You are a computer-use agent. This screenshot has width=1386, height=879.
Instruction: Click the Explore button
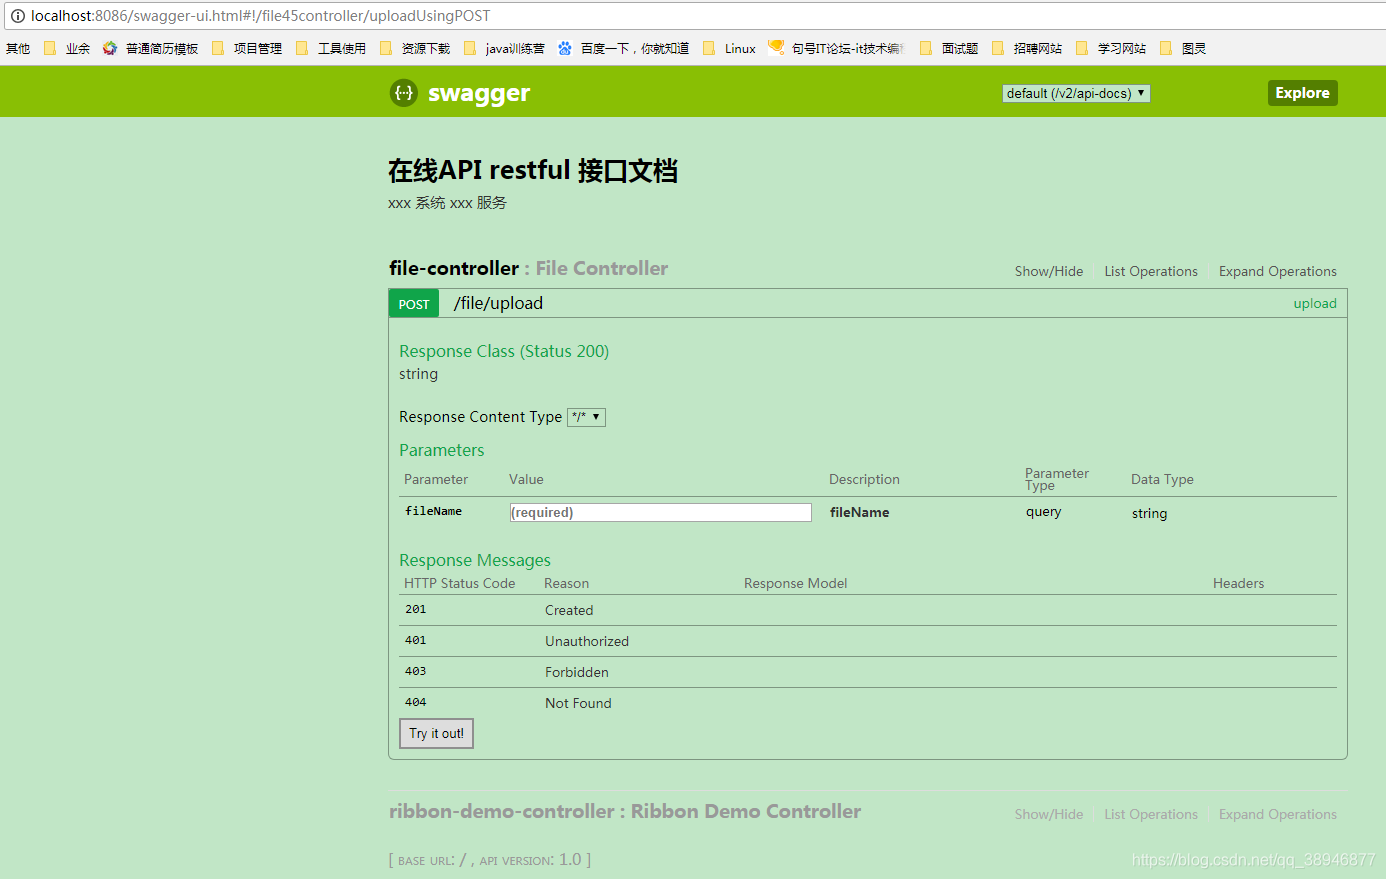(x=1302, y=93)
